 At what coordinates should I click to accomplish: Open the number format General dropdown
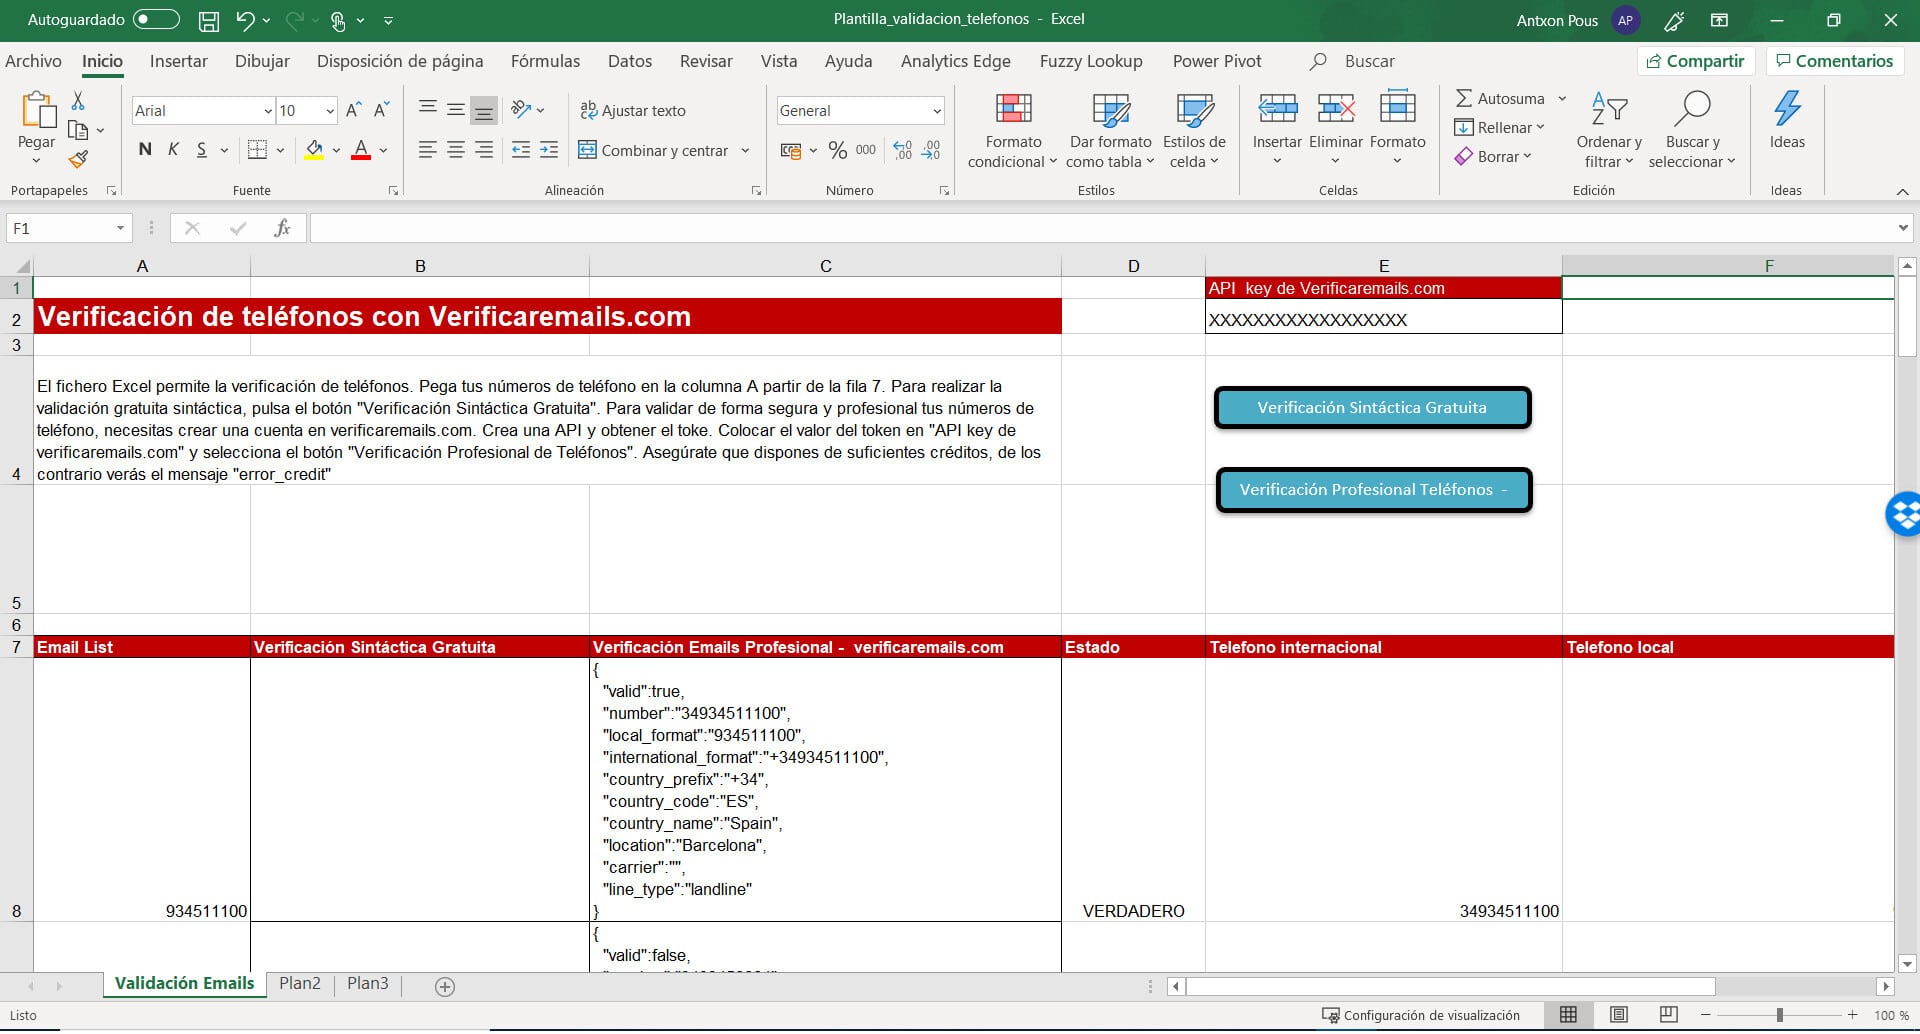(x=936, y=111)
